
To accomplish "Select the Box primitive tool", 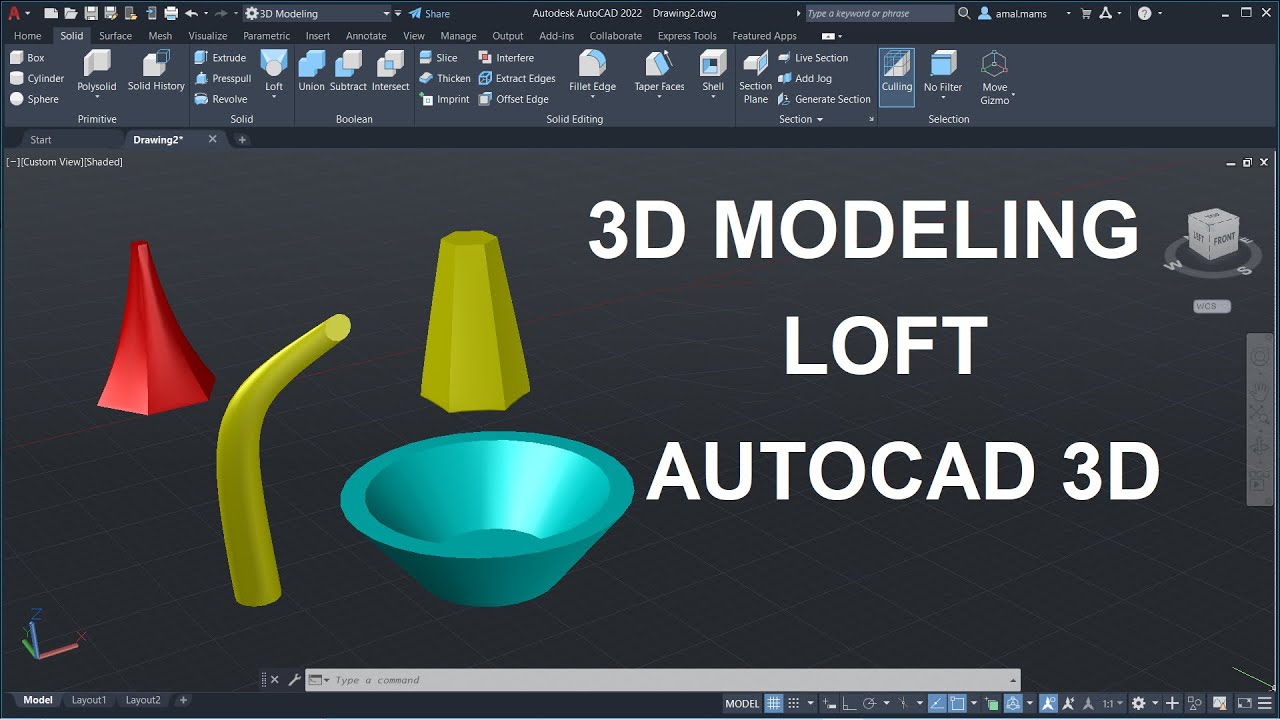I will 27,58.
